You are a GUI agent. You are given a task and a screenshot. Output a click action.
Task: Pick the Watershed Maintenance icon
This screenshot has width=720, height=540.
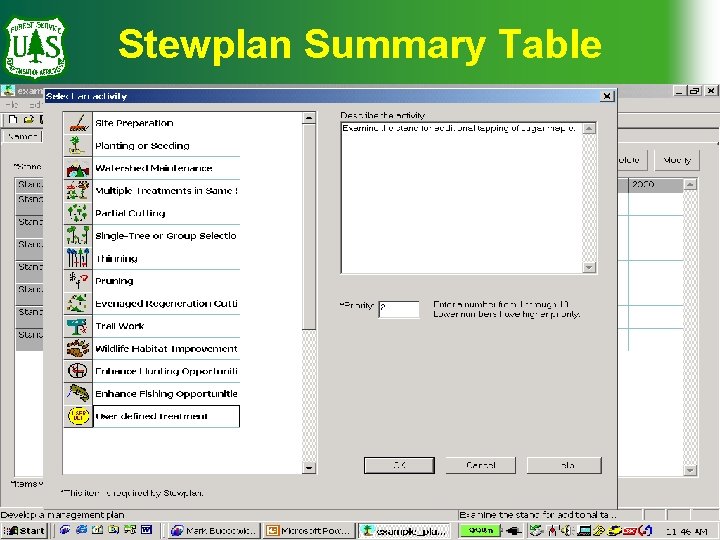(78, 168)
